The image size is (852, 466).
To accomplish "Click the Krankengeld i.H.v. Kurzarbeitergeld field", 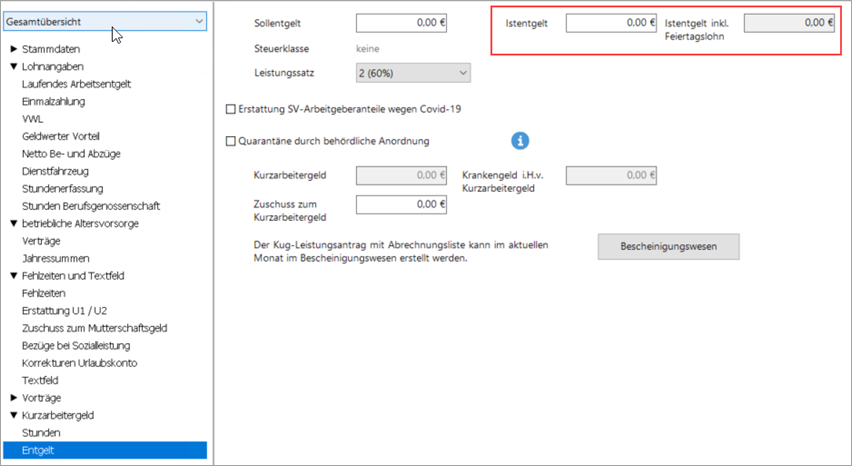I will click(x=611, y=175).
